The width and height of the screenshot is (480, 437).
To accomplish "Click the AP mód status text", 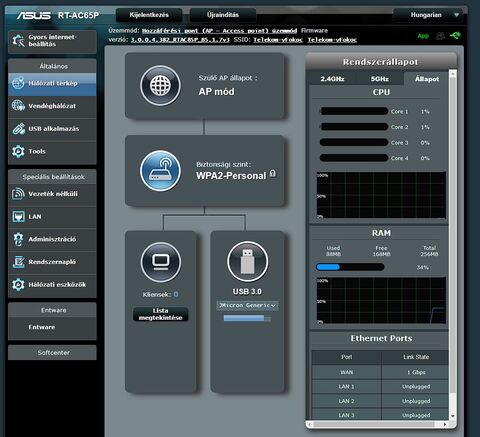I will pyautogui.click(x=216, y=92).
